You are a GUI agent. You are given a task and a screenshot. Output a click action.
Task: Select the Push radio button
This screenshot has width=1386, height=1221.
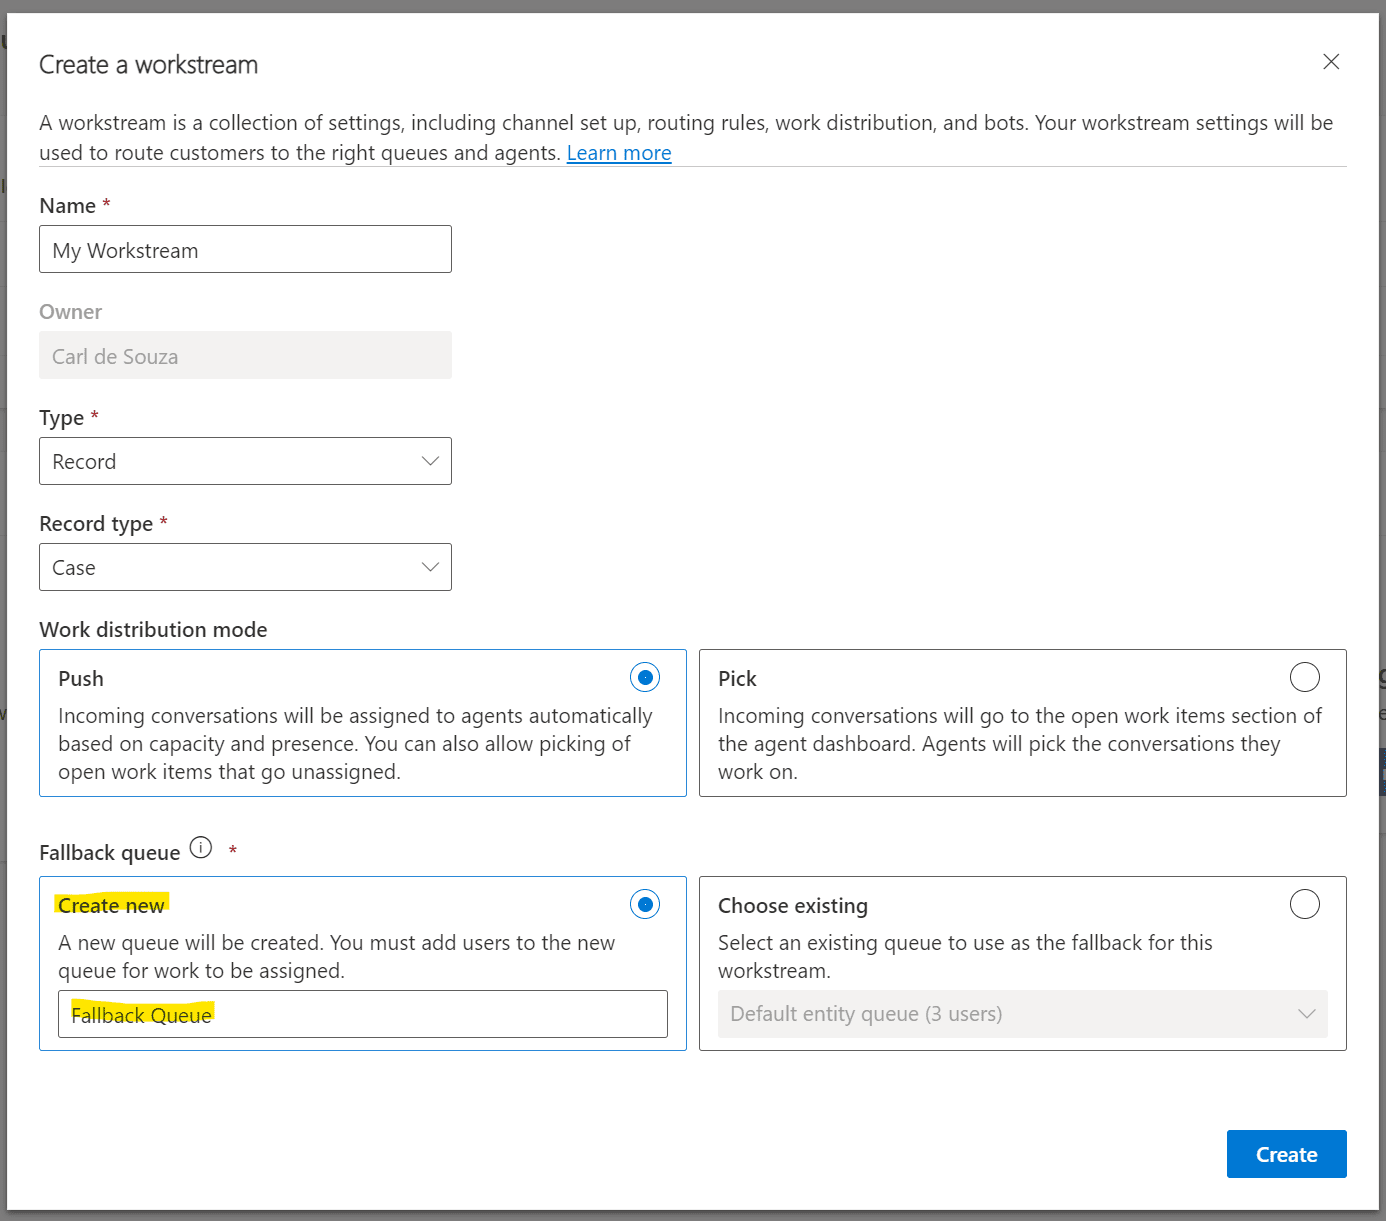[645, 678]
